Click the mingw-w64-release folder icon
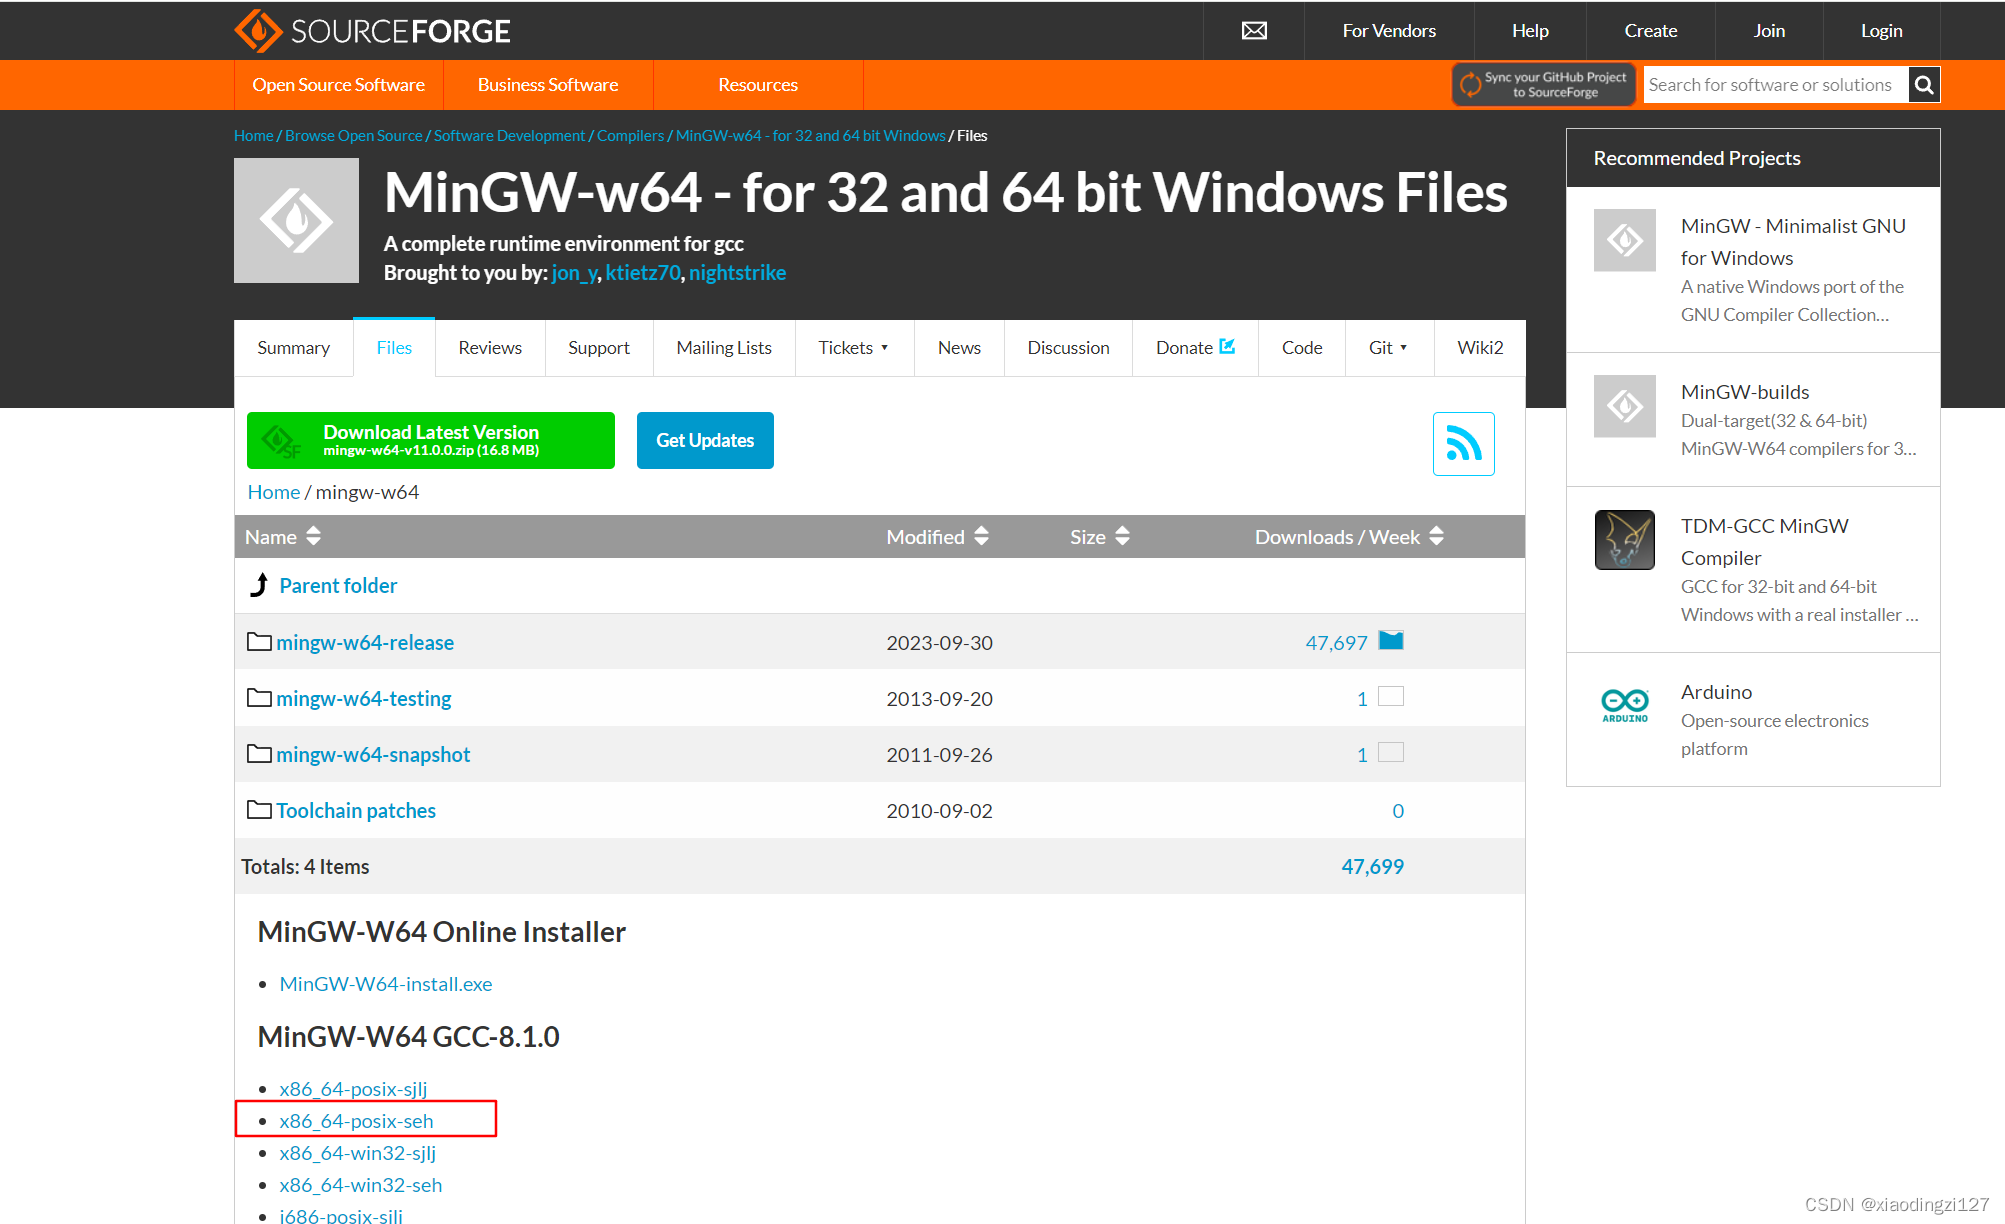2005x1224 pixels. [259, 642]
